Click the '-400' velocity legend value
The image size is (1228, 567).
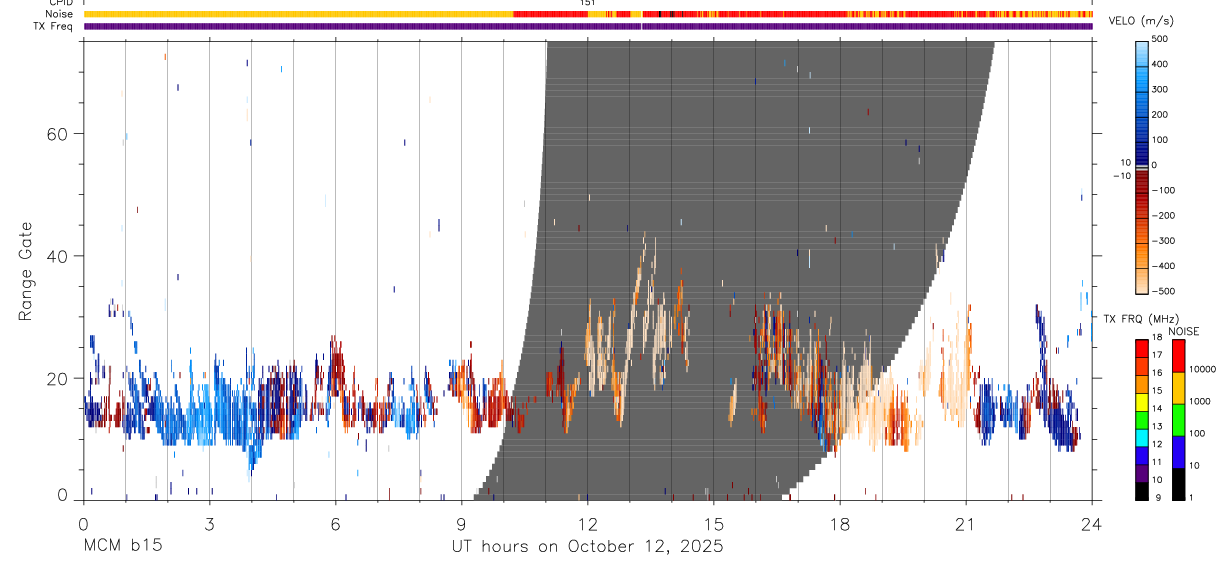click(1163, 266)
